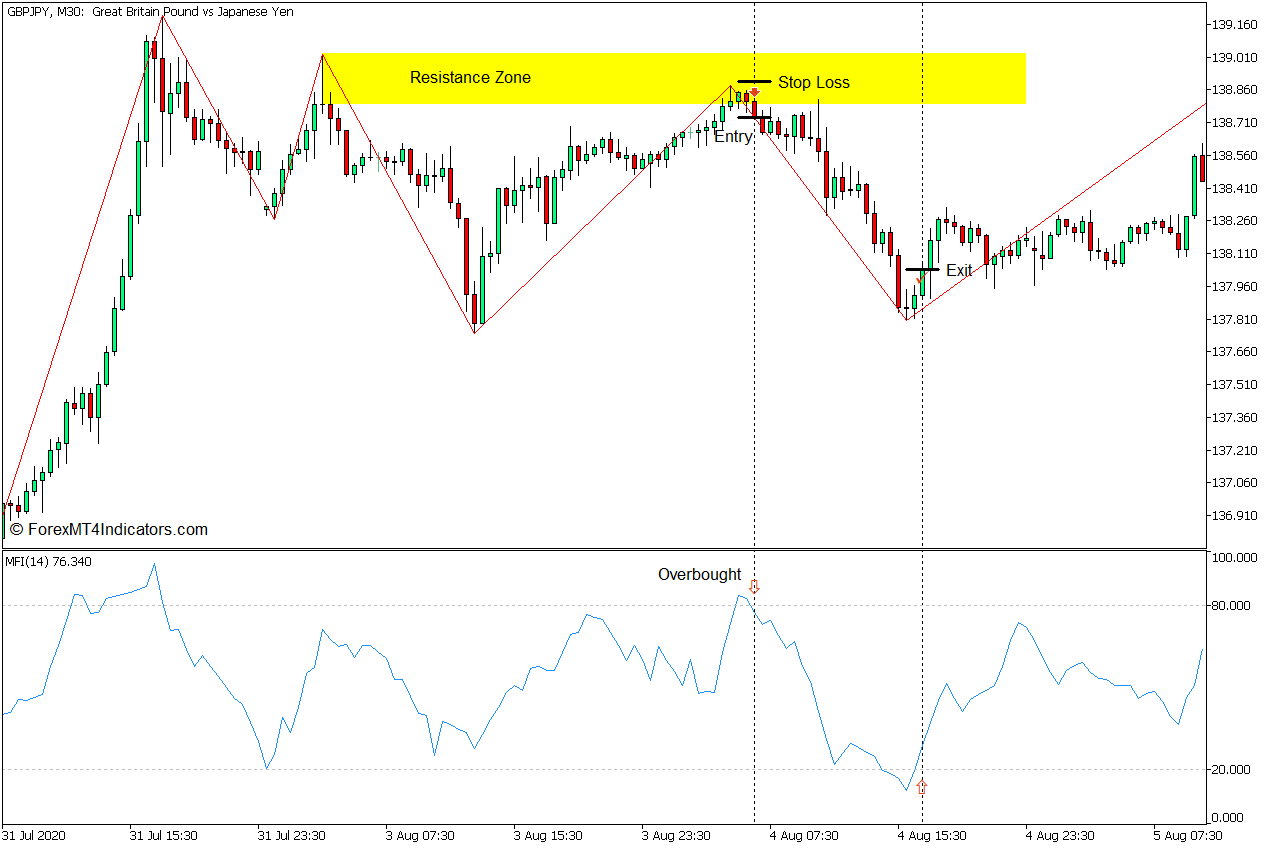1276x848 pixels.
Task: Click the 20.000 MFI level label
Action: (1233, 770)
